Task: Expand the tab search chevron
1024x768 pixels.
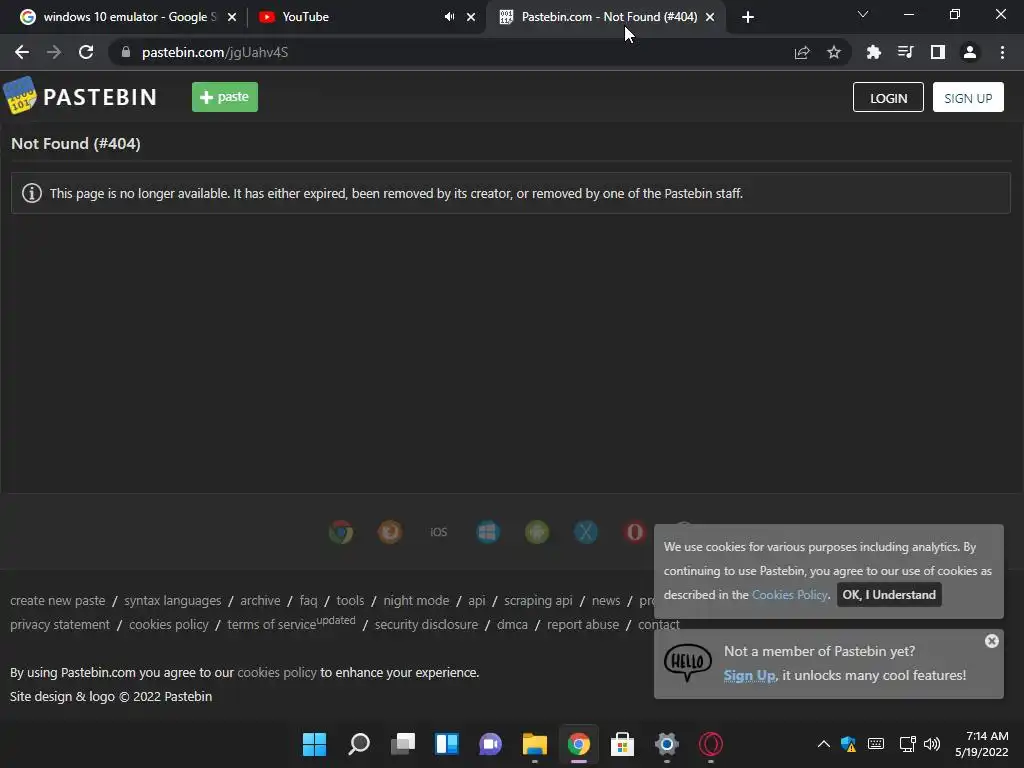Action: (863, 14)
